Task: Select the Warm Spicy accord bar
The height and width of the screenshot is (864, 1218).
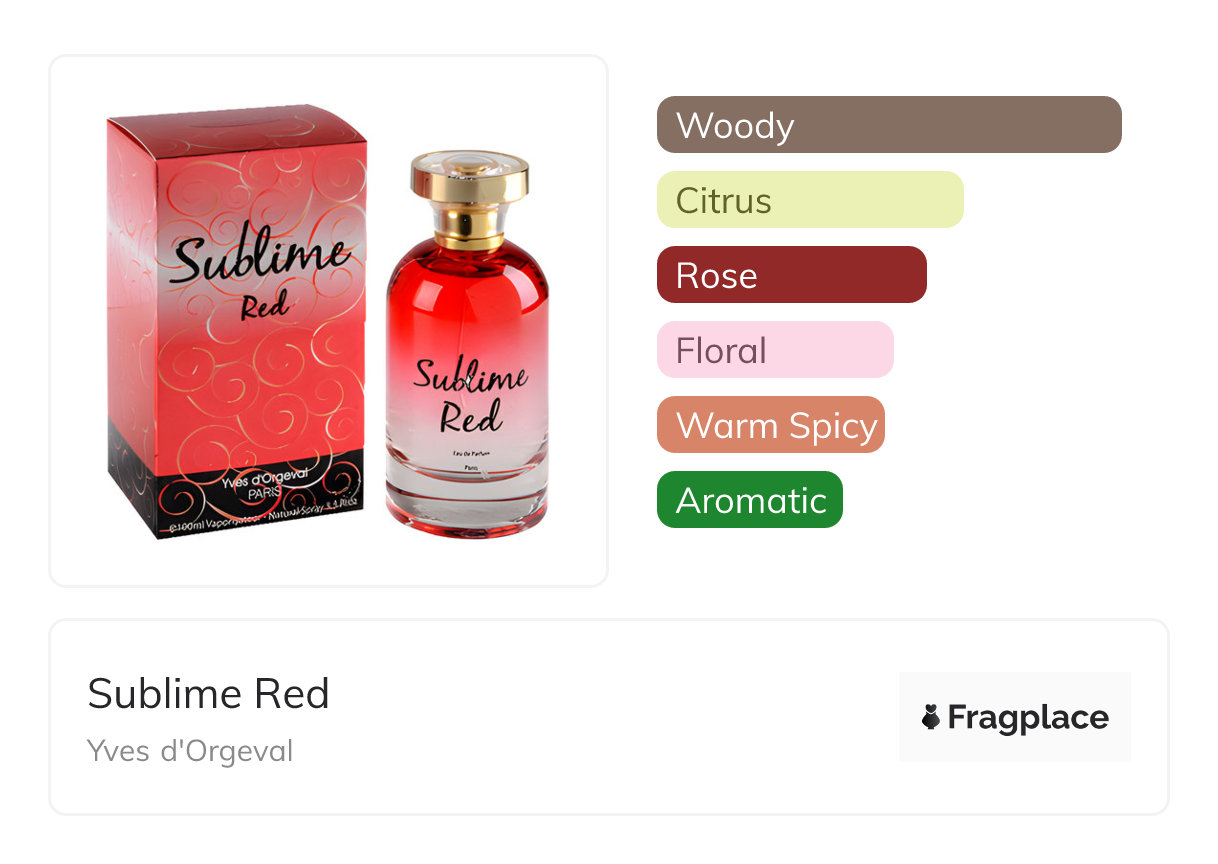Action: pos(771,425)
